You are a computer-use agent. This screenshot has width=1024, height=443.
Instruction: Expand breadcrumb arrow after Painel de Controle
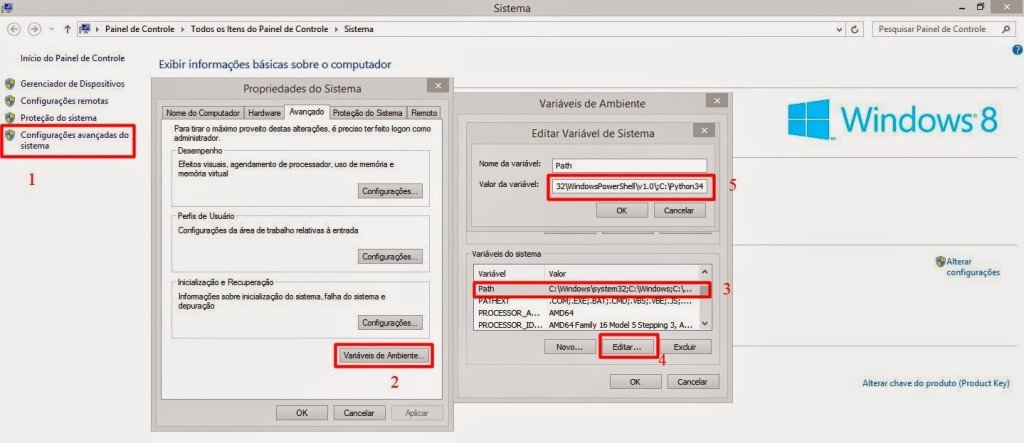click(x=183, y=29)
